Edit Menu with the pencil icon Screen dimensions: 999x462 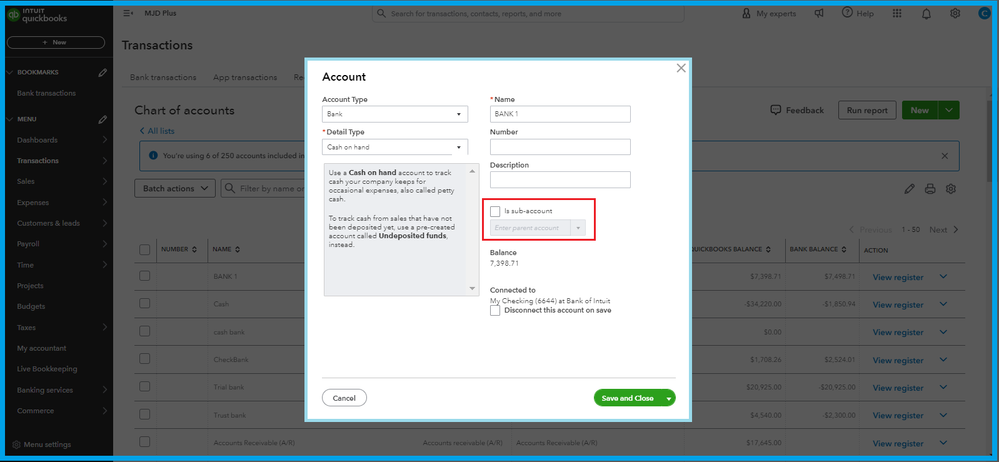(x=103, y=119)
